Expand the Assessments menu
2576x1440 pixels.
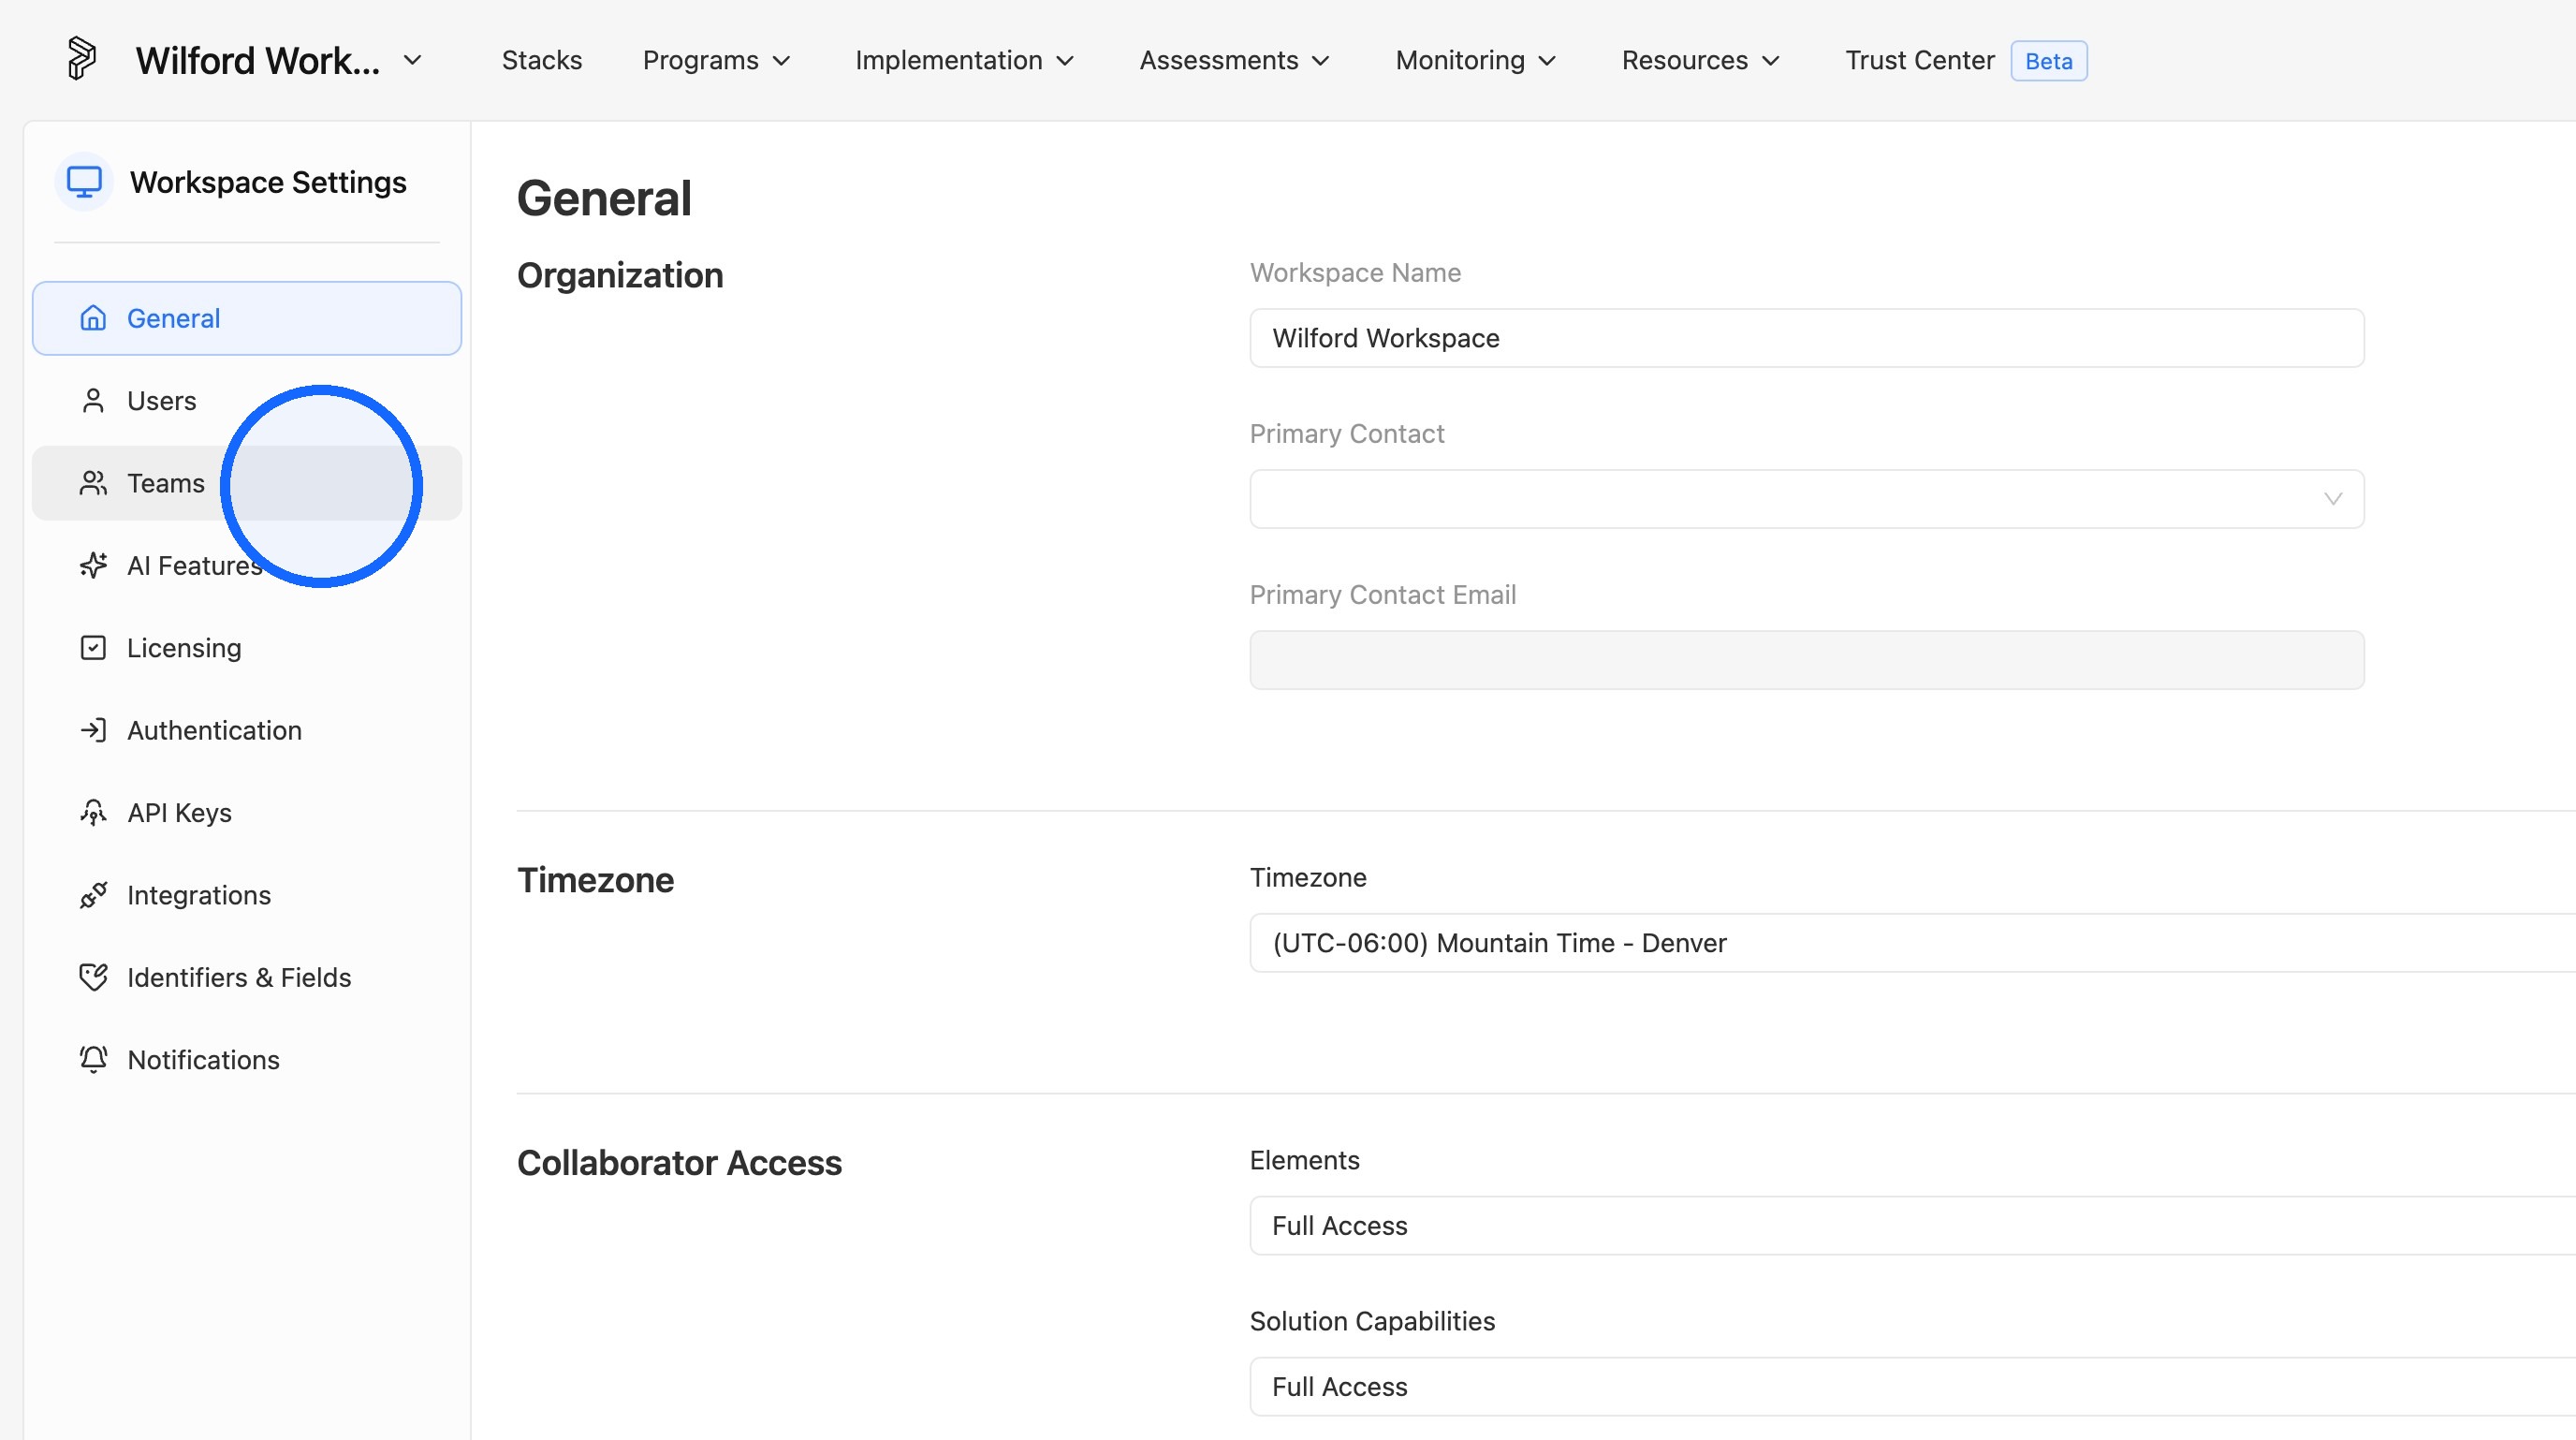coord(1235,60)
